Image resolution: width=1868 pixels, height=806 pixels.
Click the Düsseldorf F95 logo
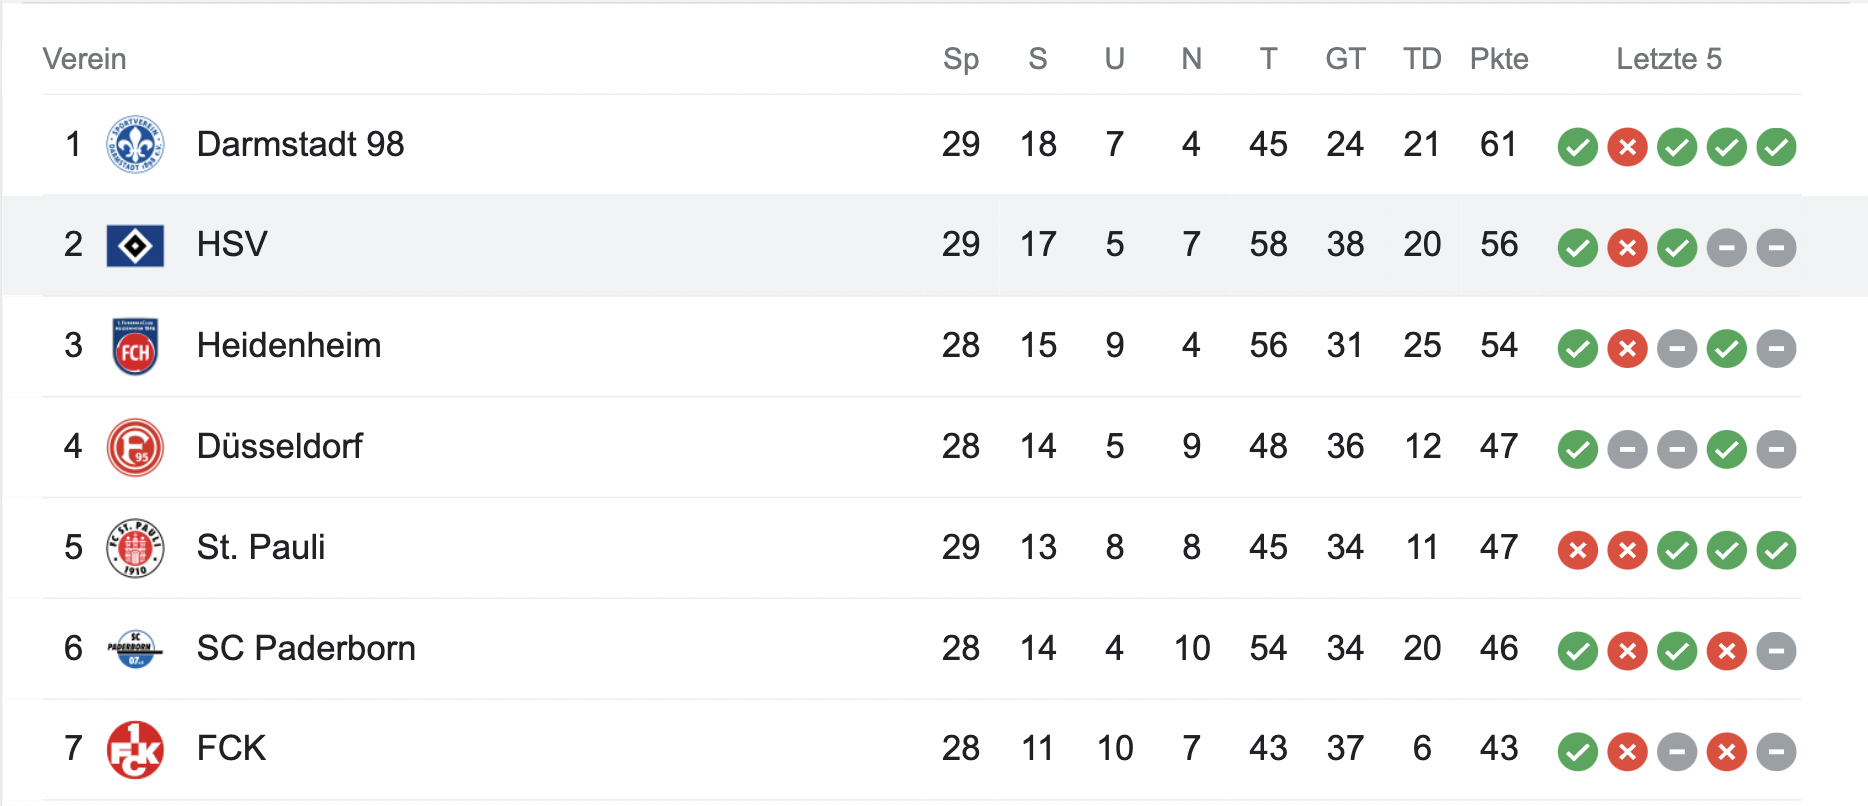click(135, 447)
